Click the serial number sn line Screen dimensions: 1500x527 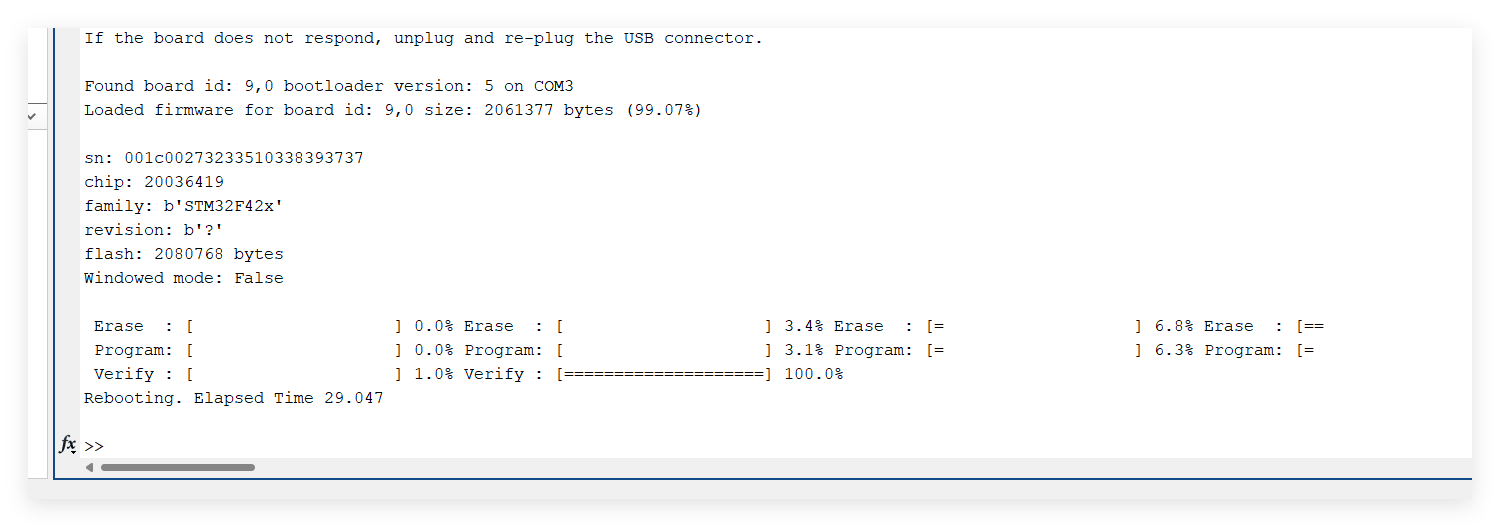pos(223,158)
